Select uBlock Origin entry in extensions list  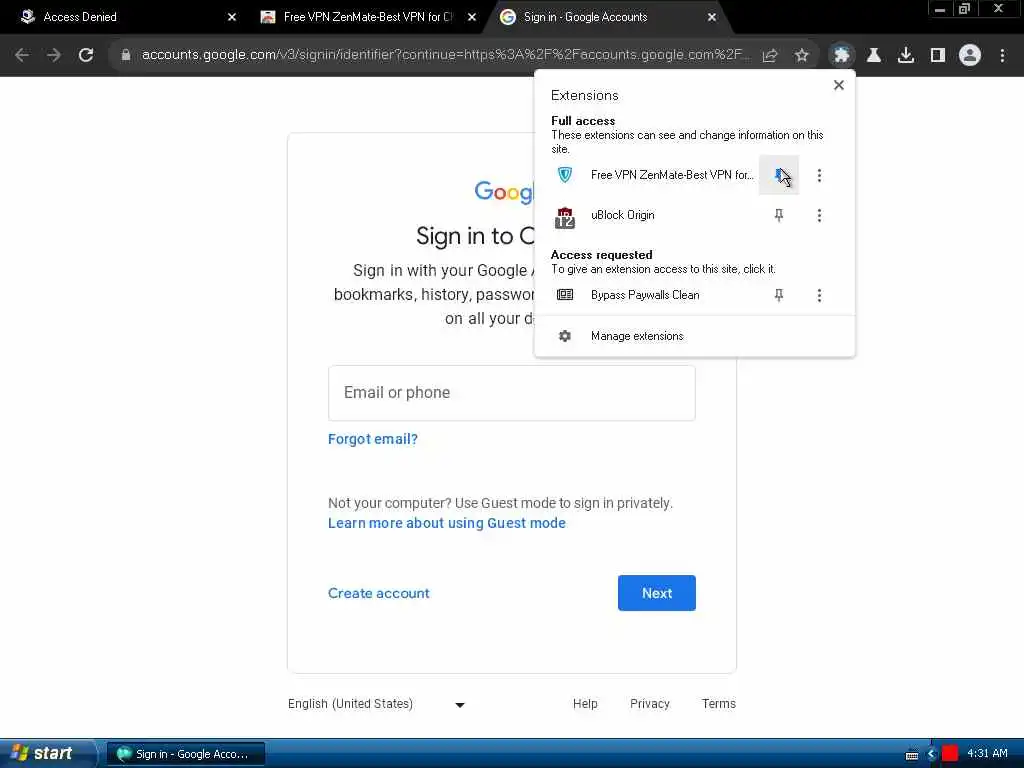[x=622, y=215]
